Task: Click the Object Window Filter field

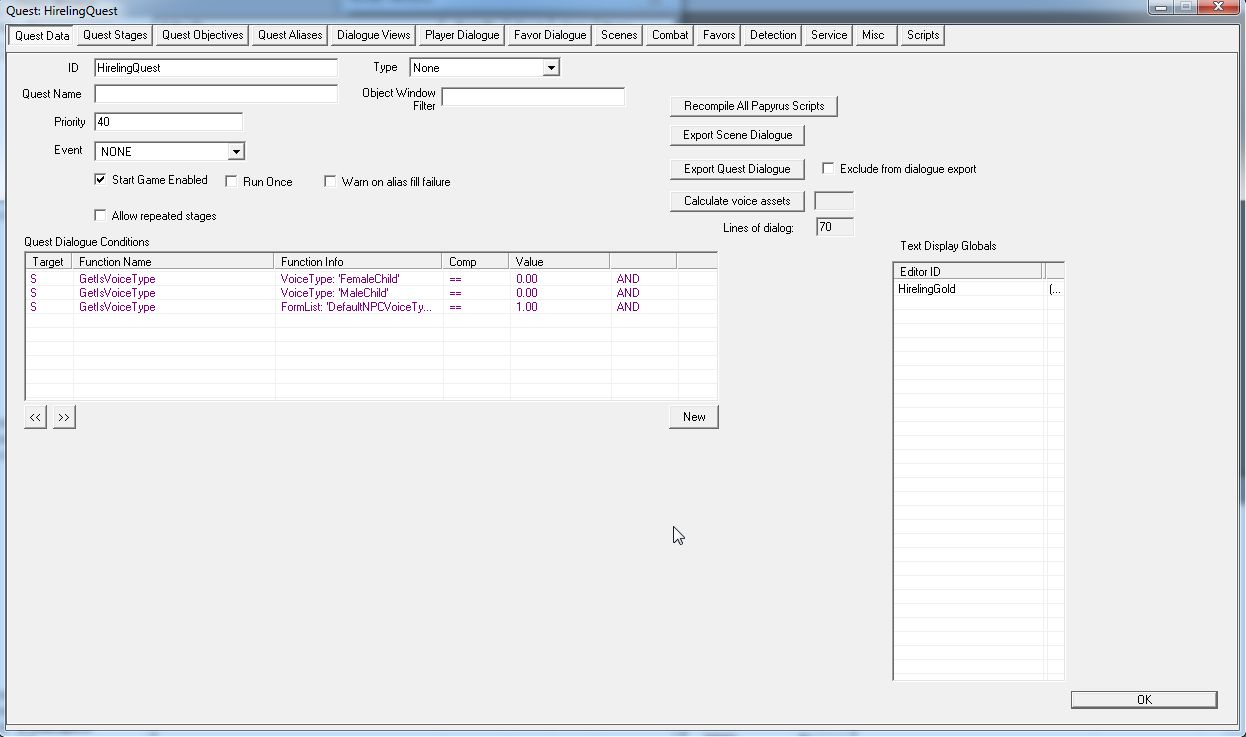Action: [x=533, y=97]
